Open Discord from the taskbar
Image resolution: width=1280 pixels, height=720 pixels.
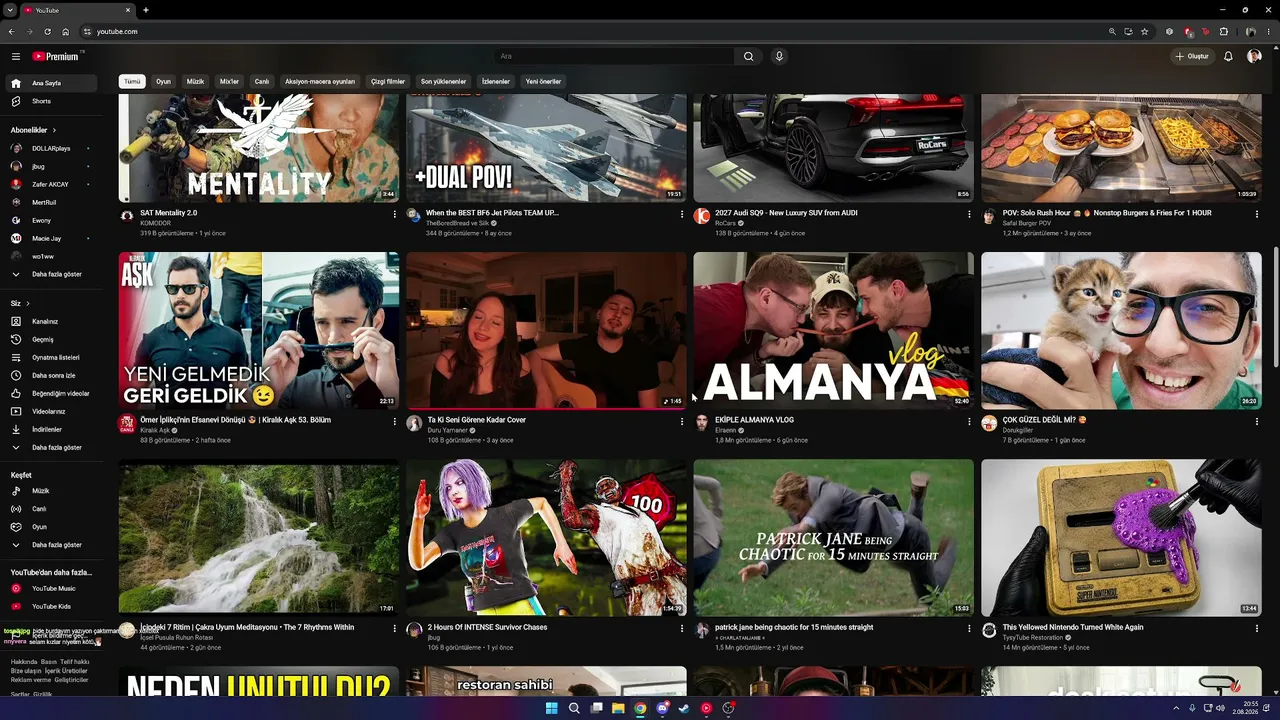tap(662, 708)
